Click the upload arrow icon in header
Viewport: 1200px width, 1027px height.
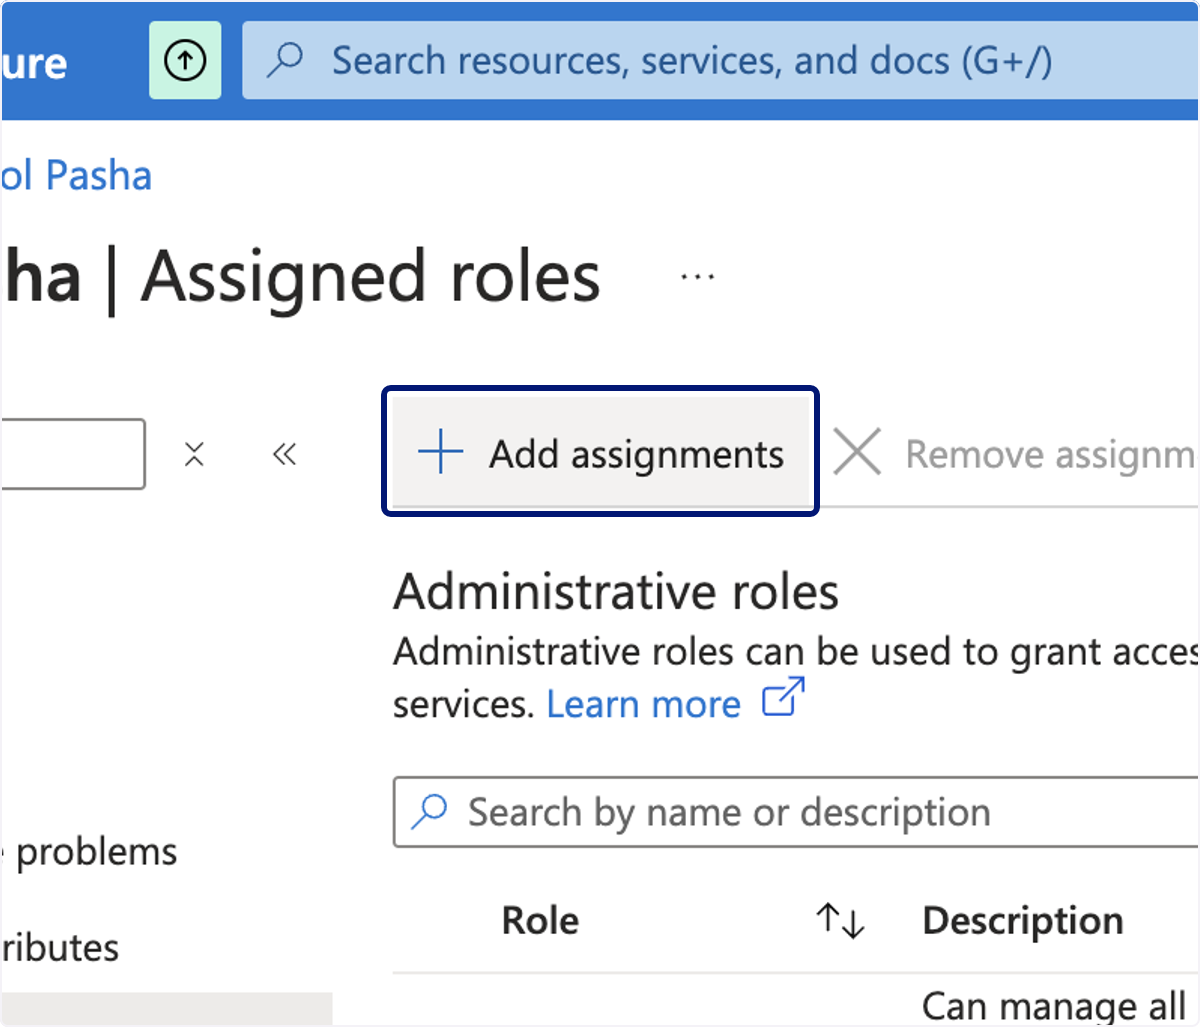click(x=185, y=61)
